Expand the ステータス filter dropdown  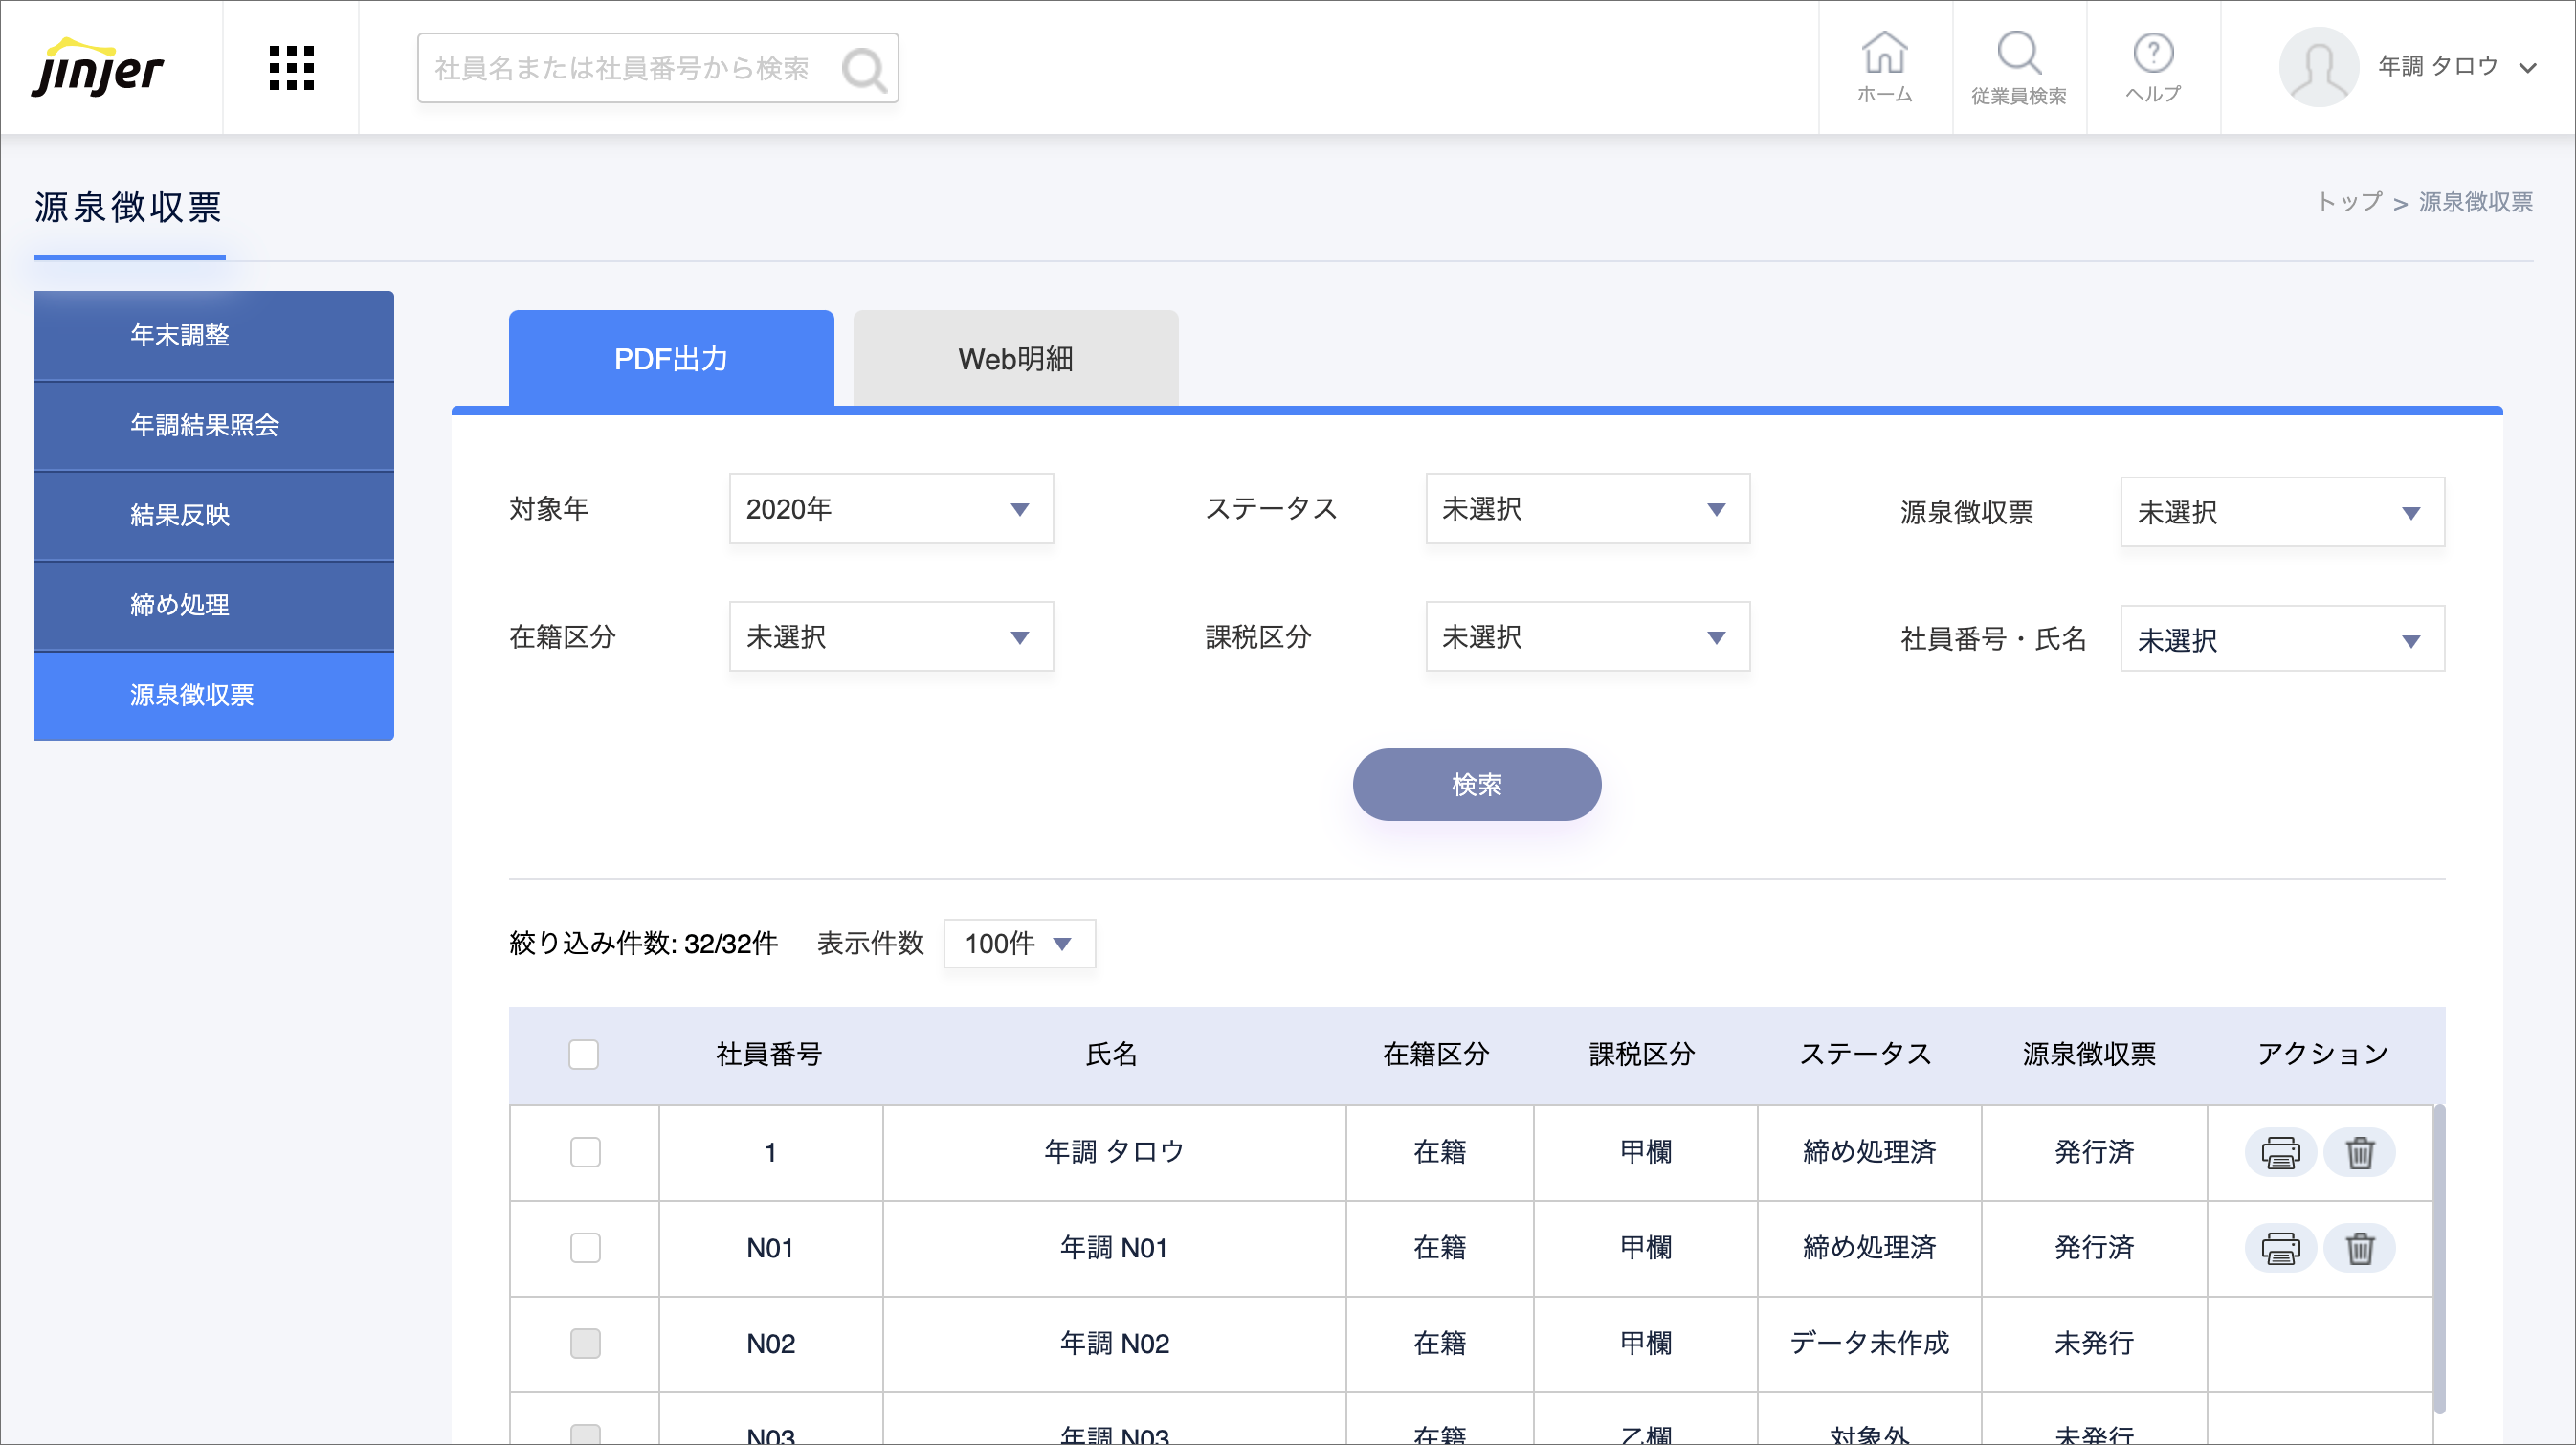(x=1586, y=509)
